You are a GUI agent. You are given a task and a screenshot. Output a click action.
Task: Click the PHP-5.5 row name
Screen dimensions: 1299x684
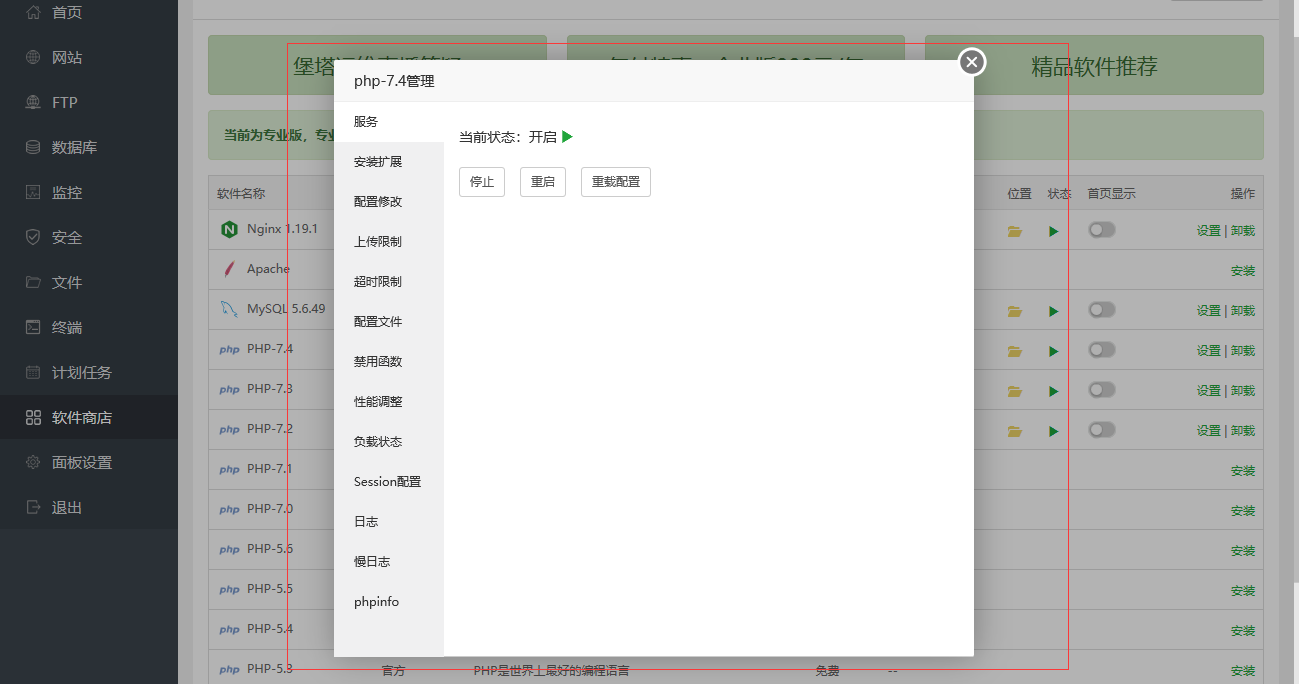click(x=270, y=589)
